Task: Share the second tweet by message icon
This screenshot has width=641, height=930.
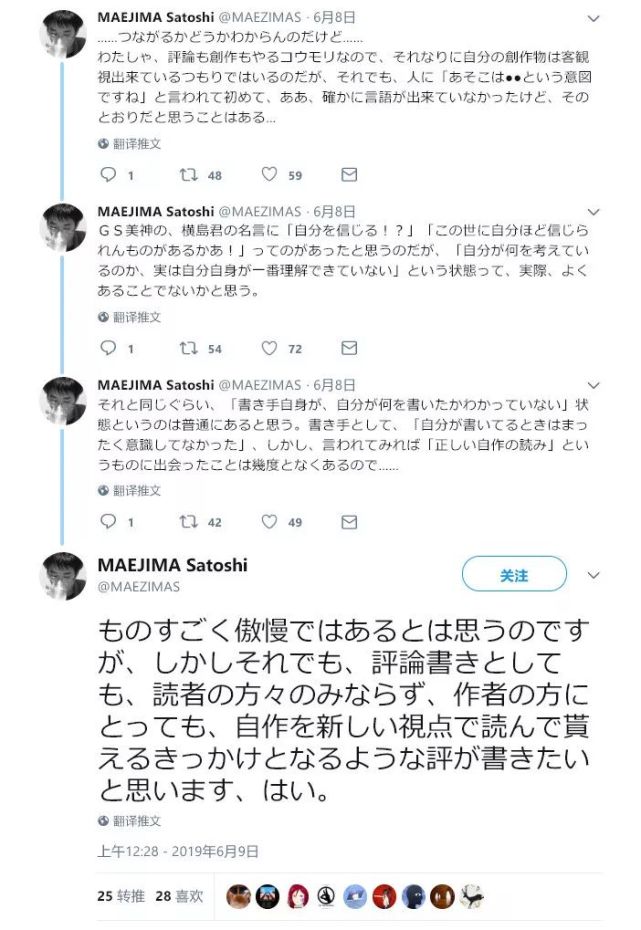Action: [349, 348]
